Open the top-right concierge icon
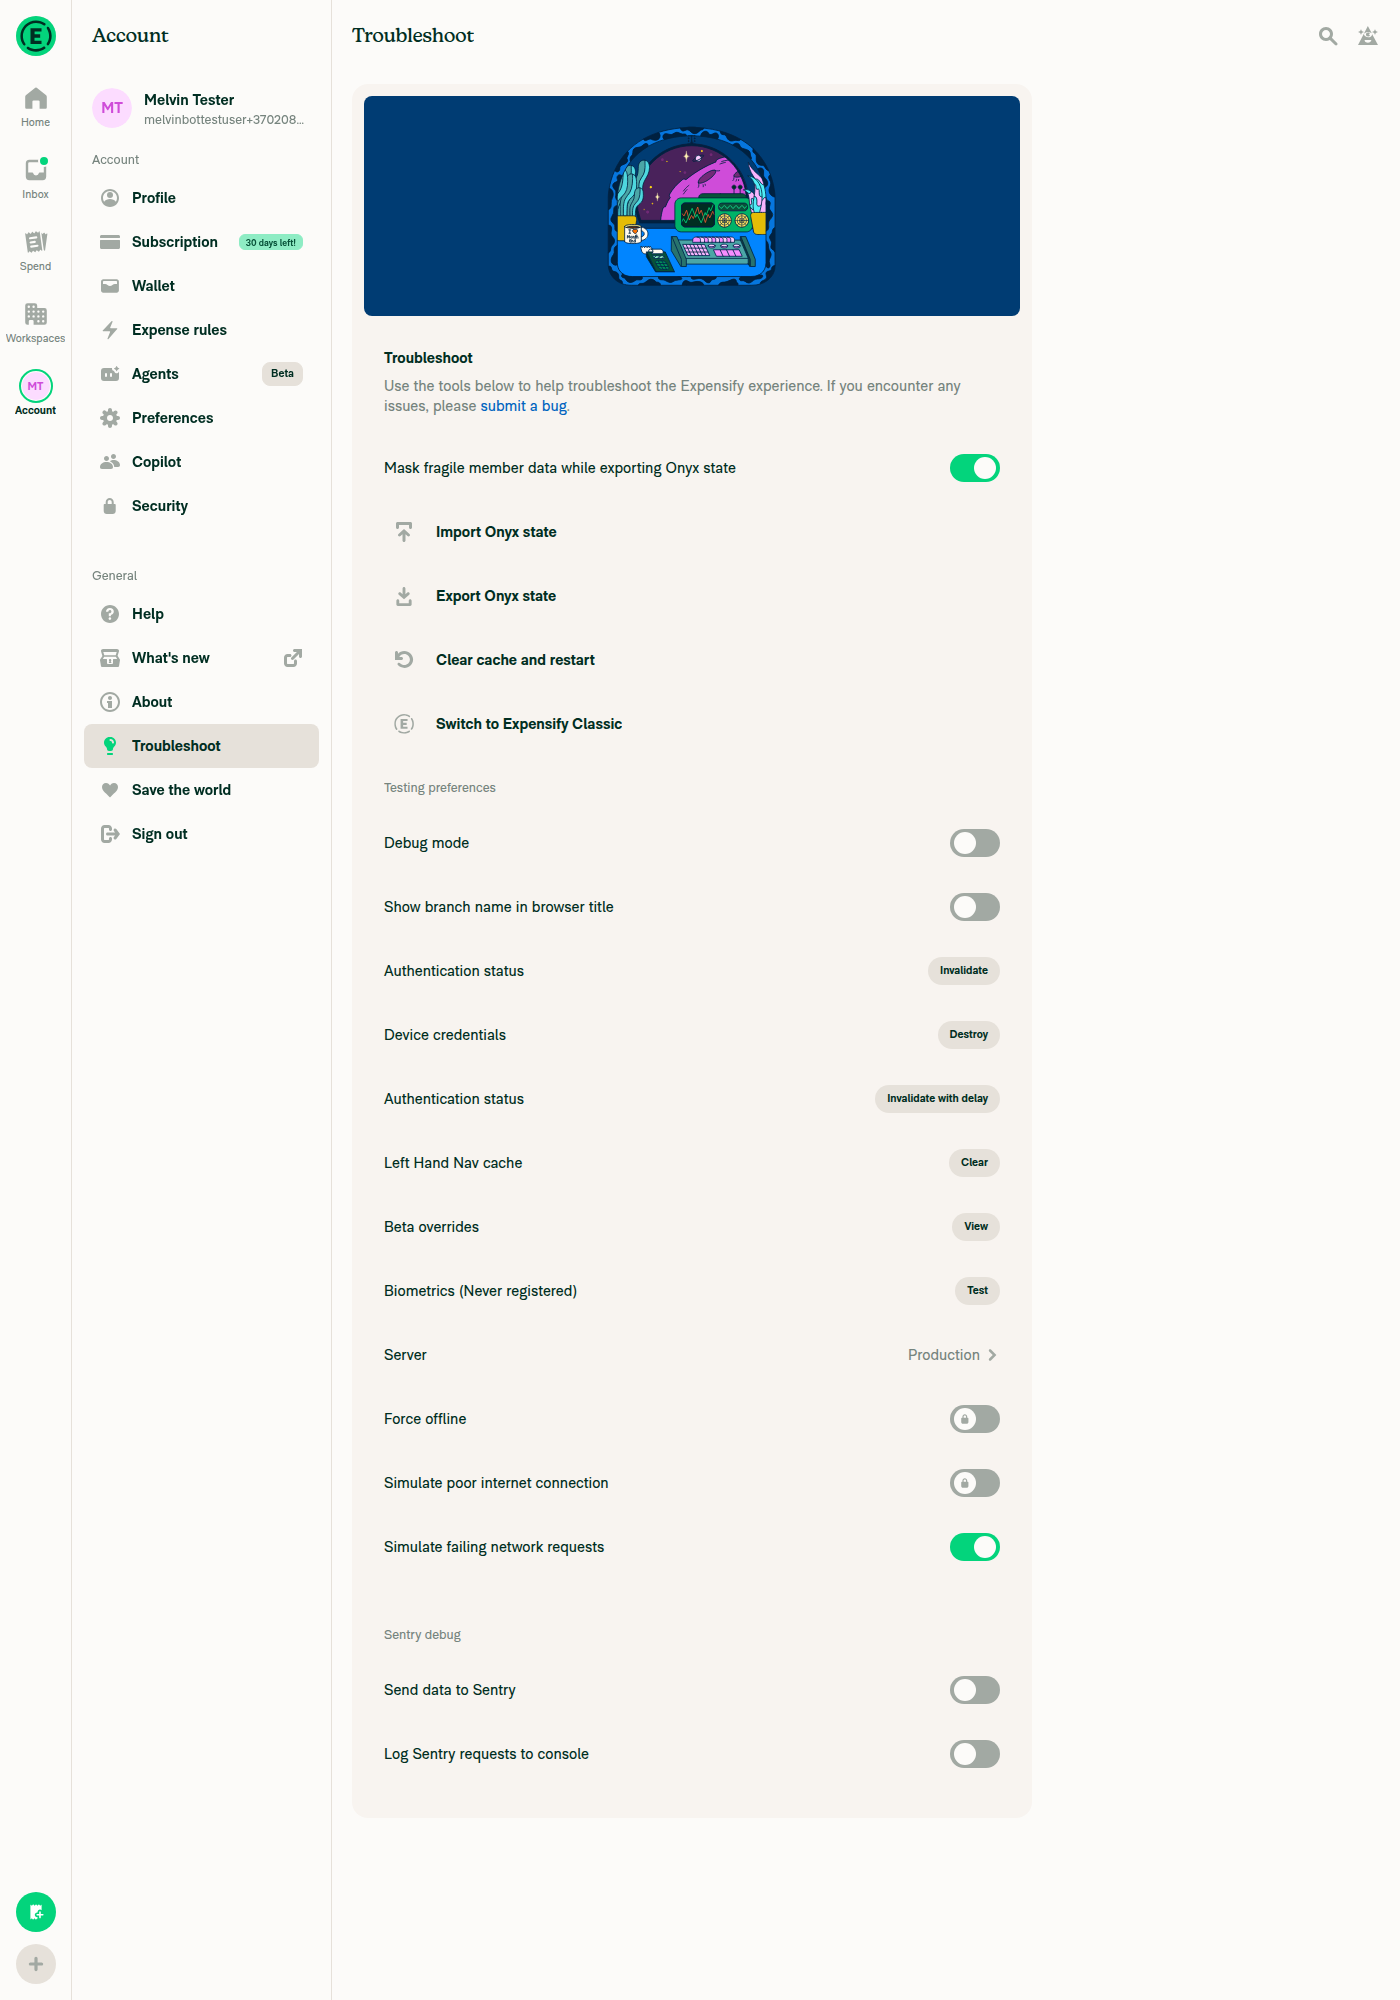1400x2000 pixels. click(x=1368, y=36)
